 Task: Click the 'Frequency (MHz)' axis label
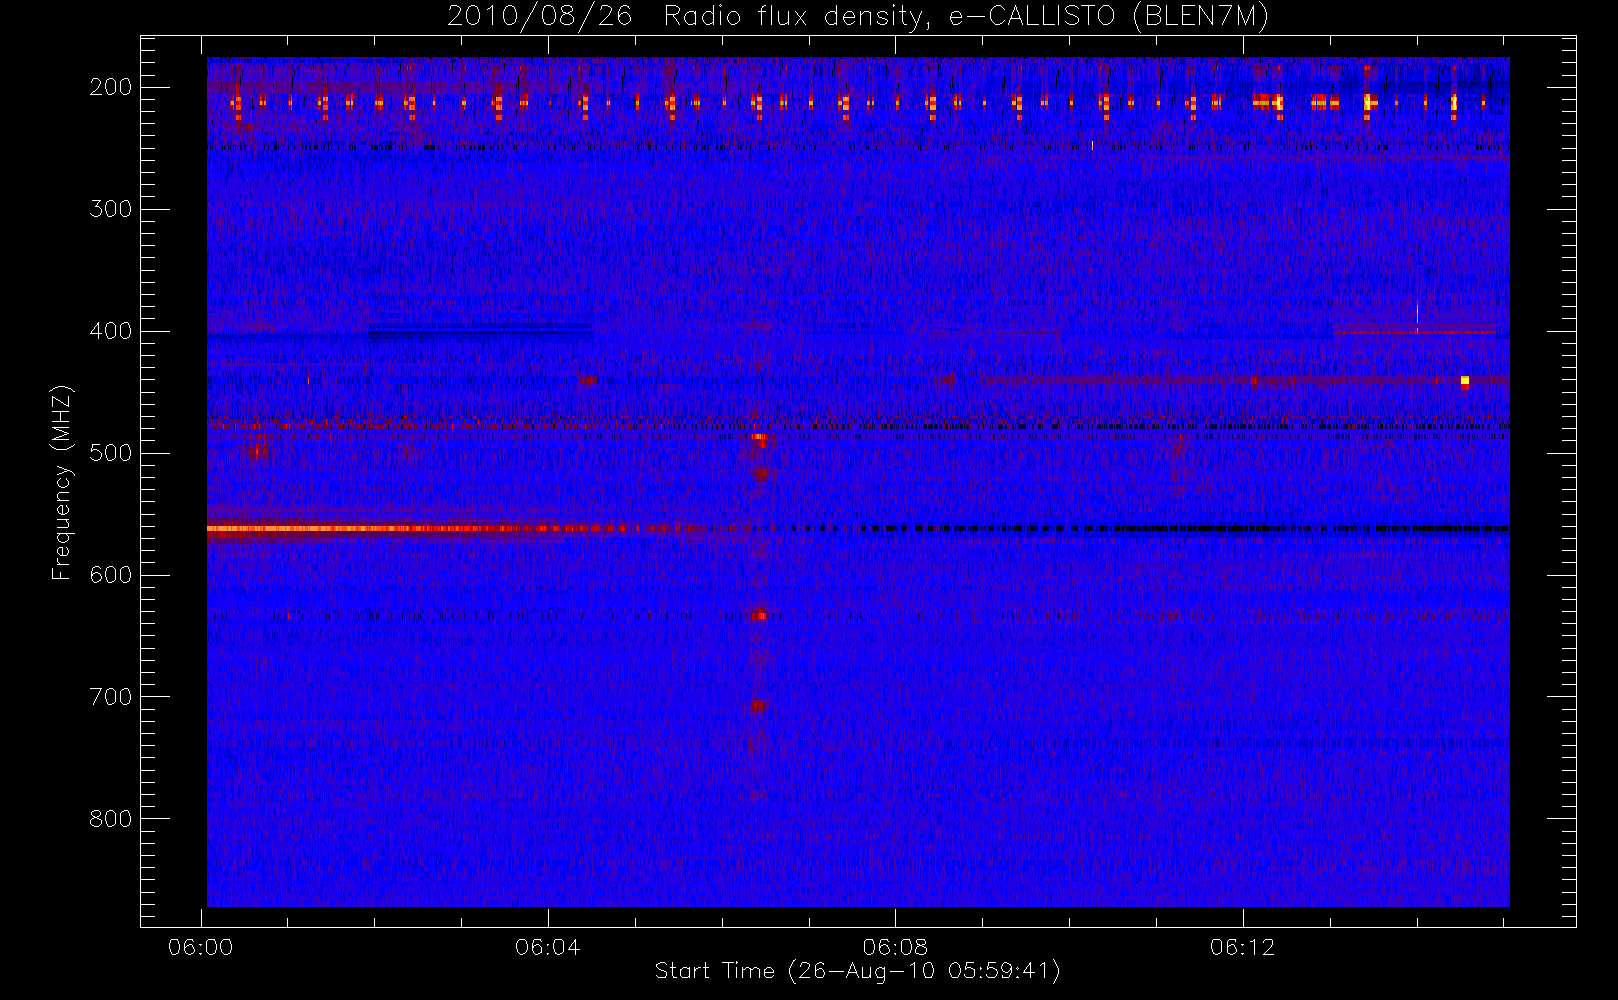pos(62,482)
